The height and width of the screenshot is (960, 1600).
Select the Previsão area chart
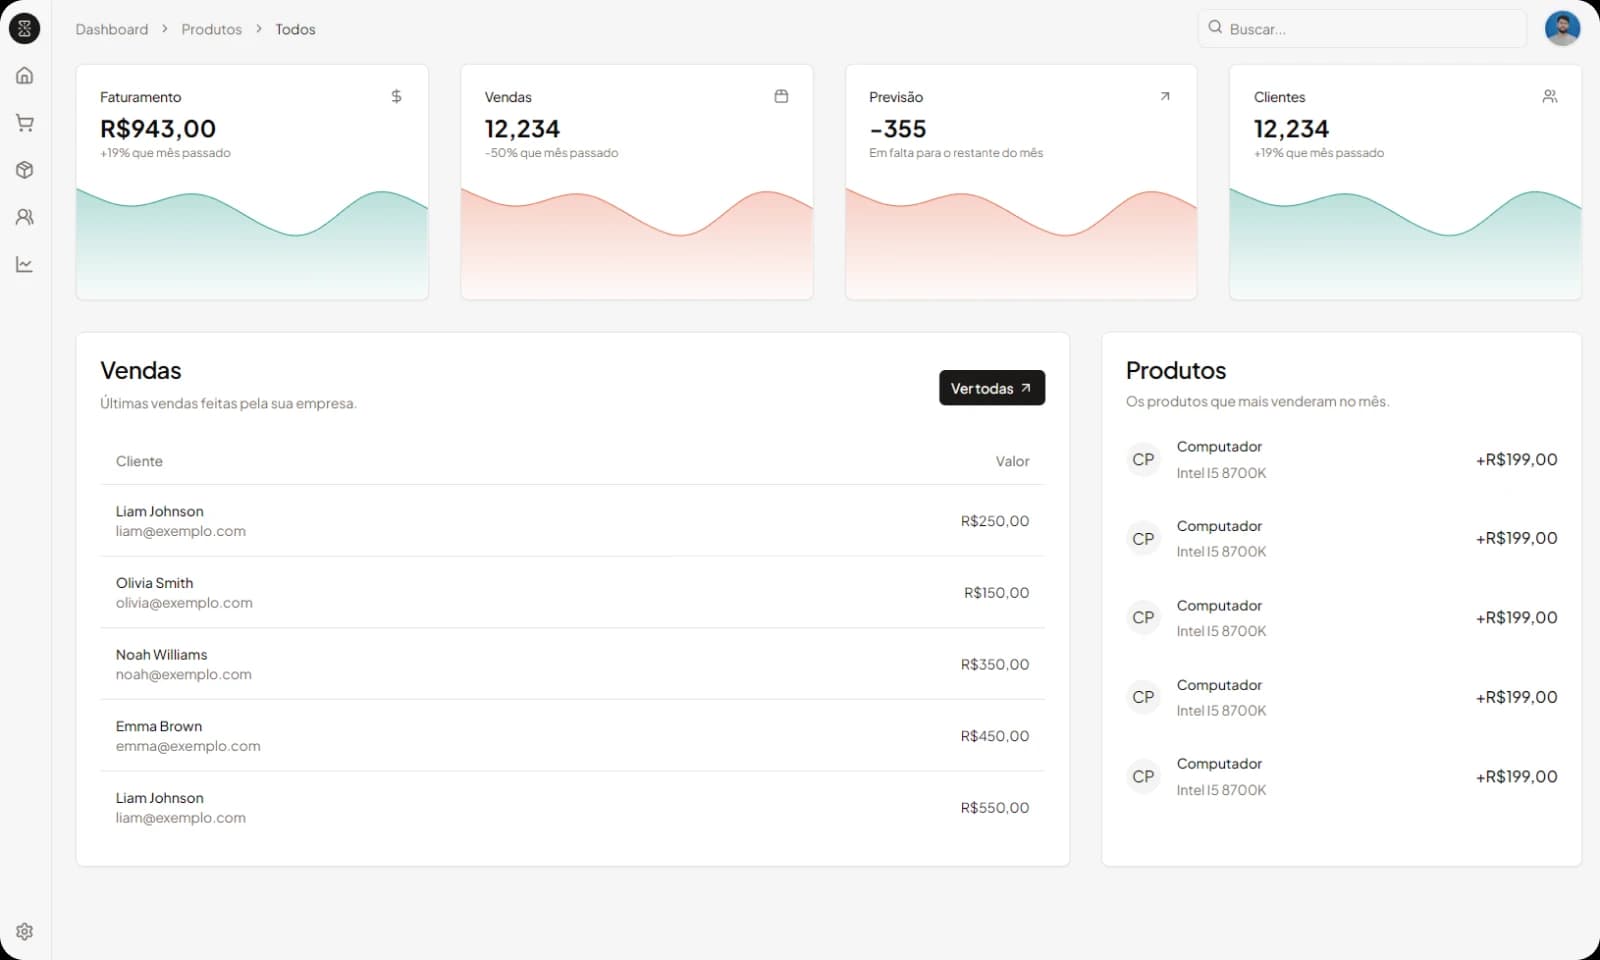(x=1021, y=243)
